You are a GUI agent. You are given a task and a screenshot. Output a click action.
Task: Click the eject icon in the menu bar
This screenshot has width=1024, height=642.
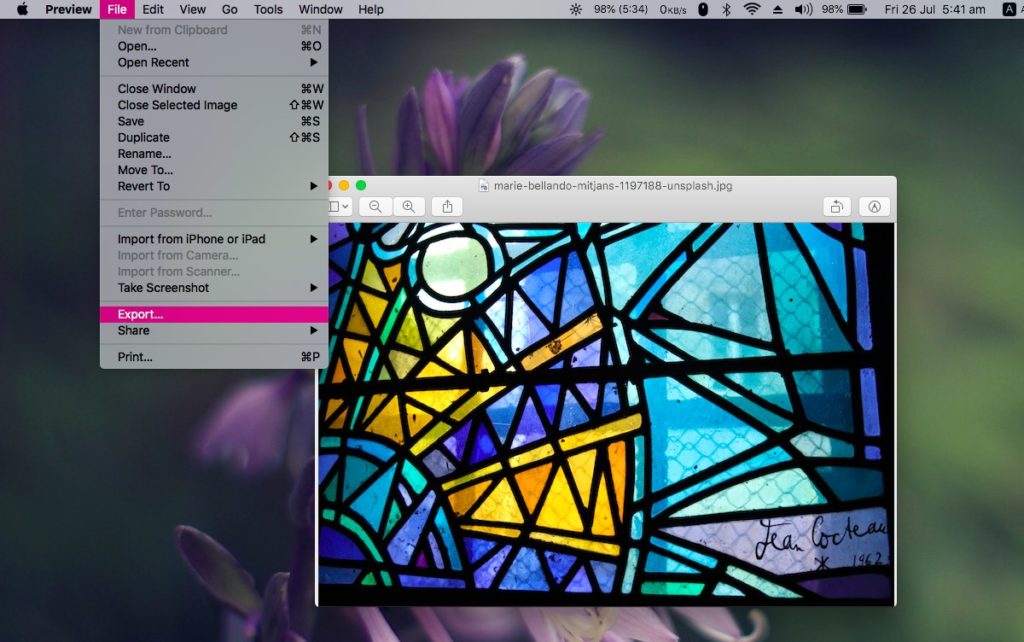(x=777, y=9)
